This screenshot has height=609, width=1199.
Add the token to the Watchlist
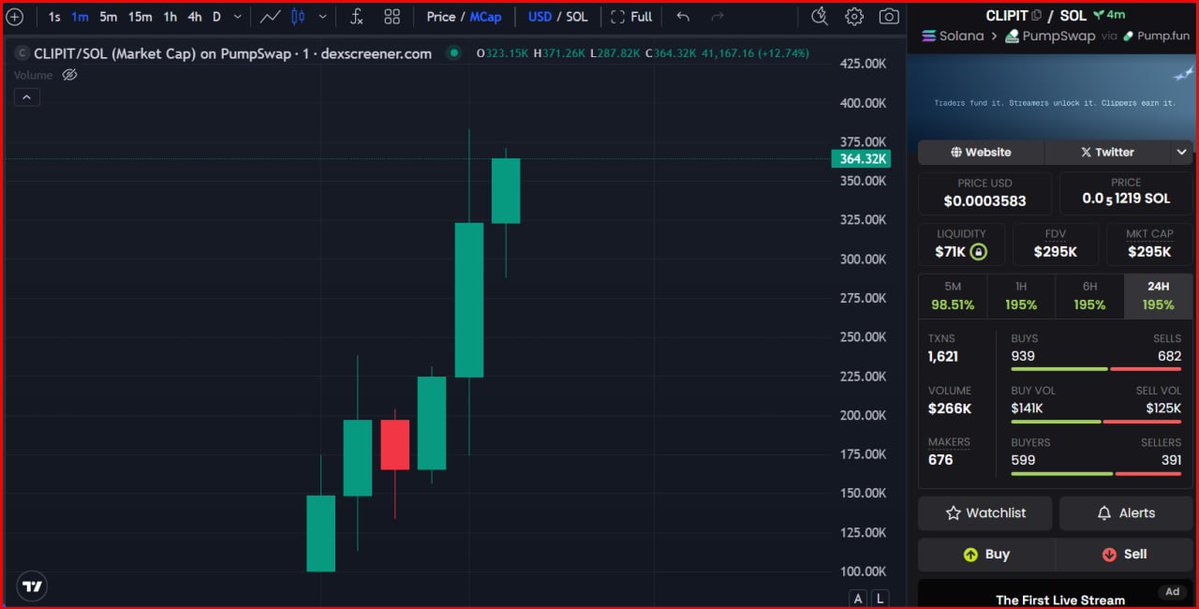coord(985,513)
